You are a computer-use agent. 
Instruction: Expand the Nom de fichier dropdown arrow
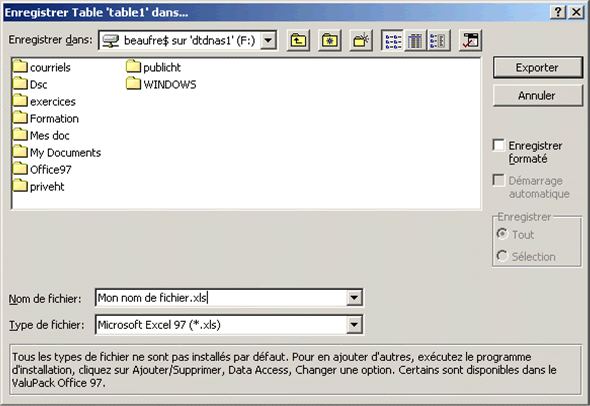coord(354,298)
